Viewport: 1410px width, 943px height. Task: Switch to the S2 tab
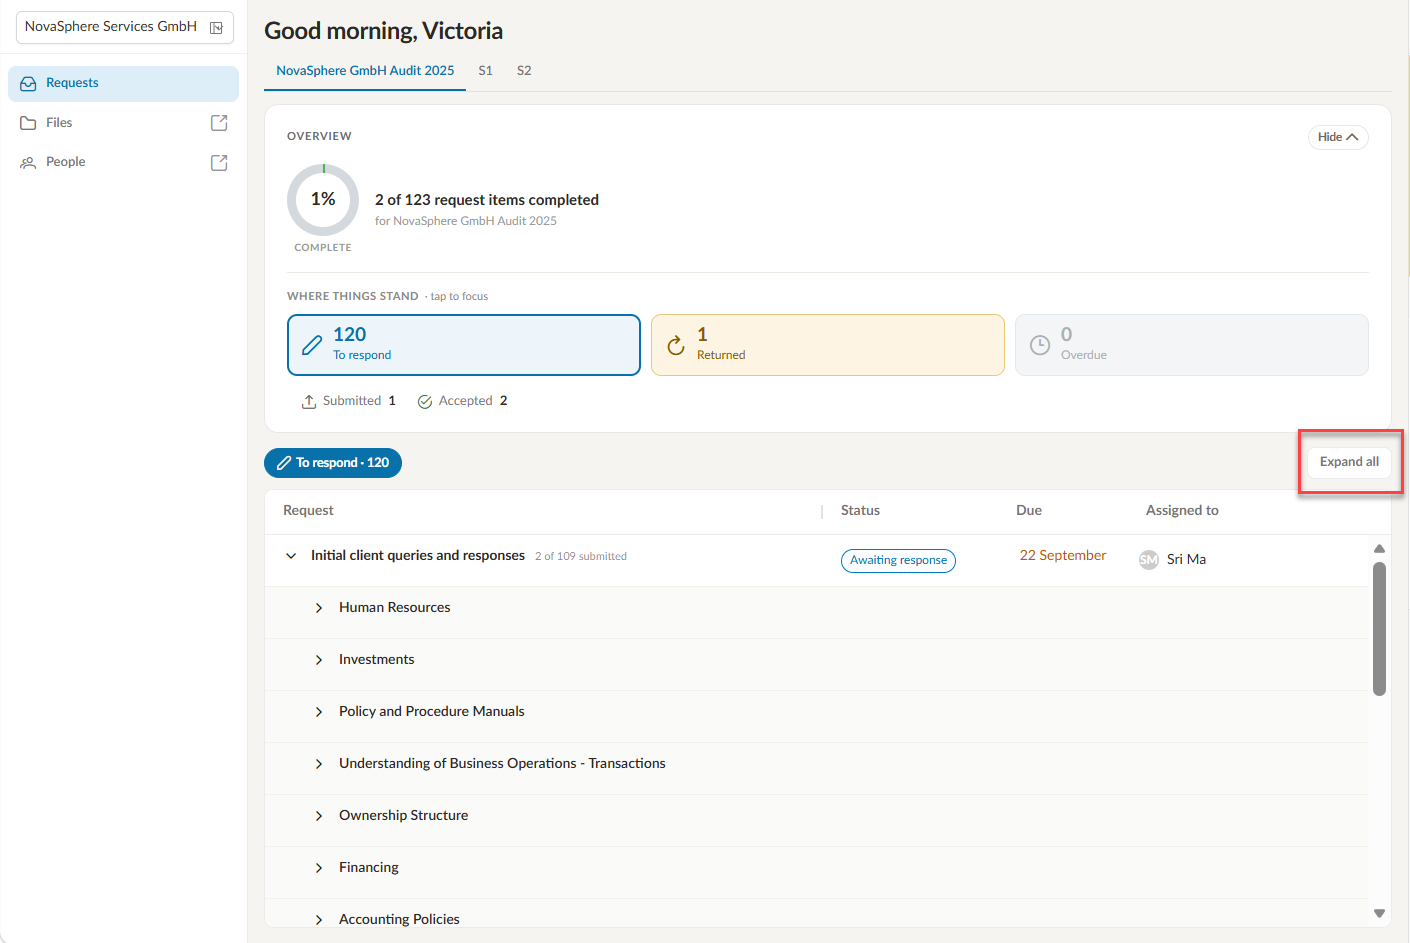(524, 71)
